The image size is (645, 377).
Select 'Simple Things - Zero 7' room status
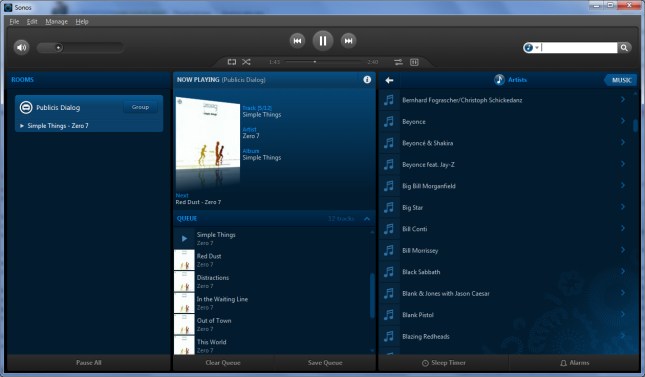click(x=58, y=126)
